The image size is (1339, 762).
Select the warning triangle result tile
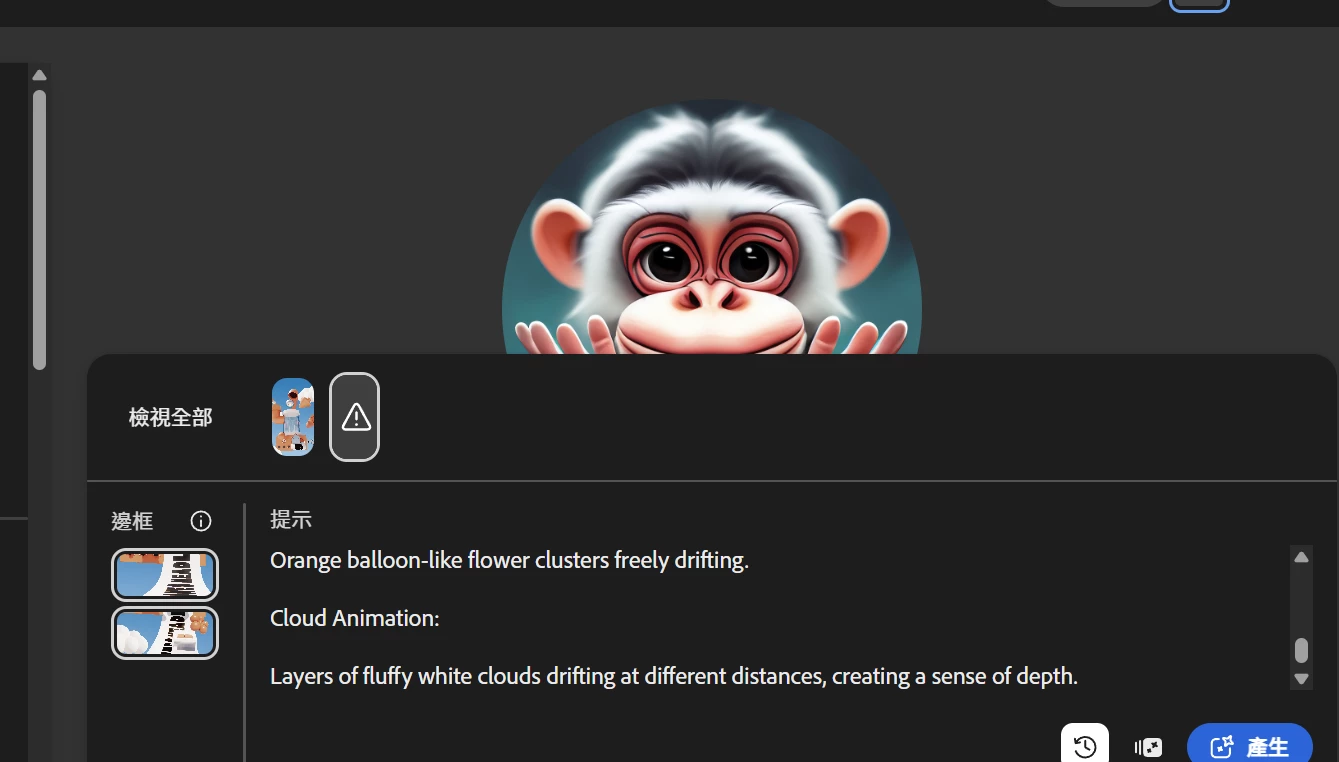tap(355, 417)
